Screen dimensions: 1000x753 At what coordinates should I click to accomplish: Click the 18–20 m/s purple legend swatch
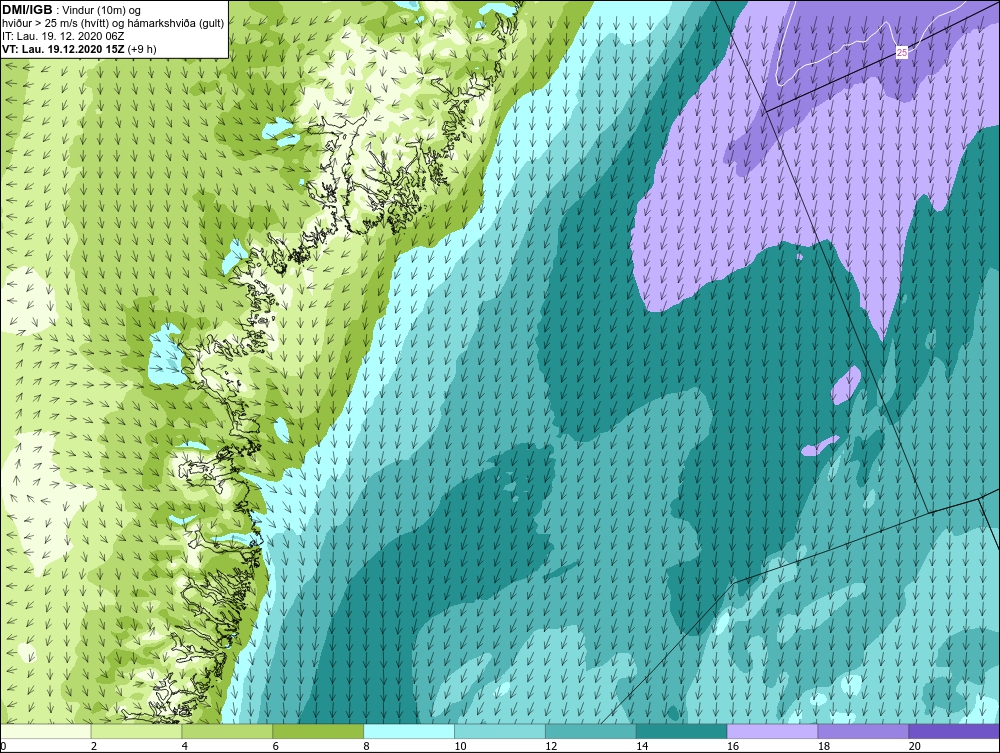click(864, 731)
